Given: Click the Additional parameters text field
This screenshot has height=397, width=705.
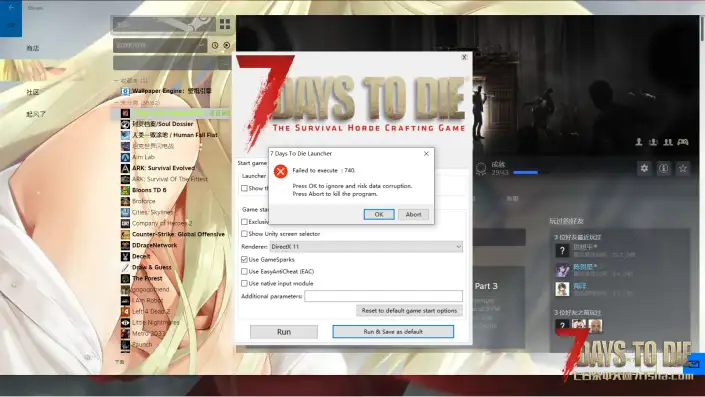Looking at the screenshot, I should 384,296.
